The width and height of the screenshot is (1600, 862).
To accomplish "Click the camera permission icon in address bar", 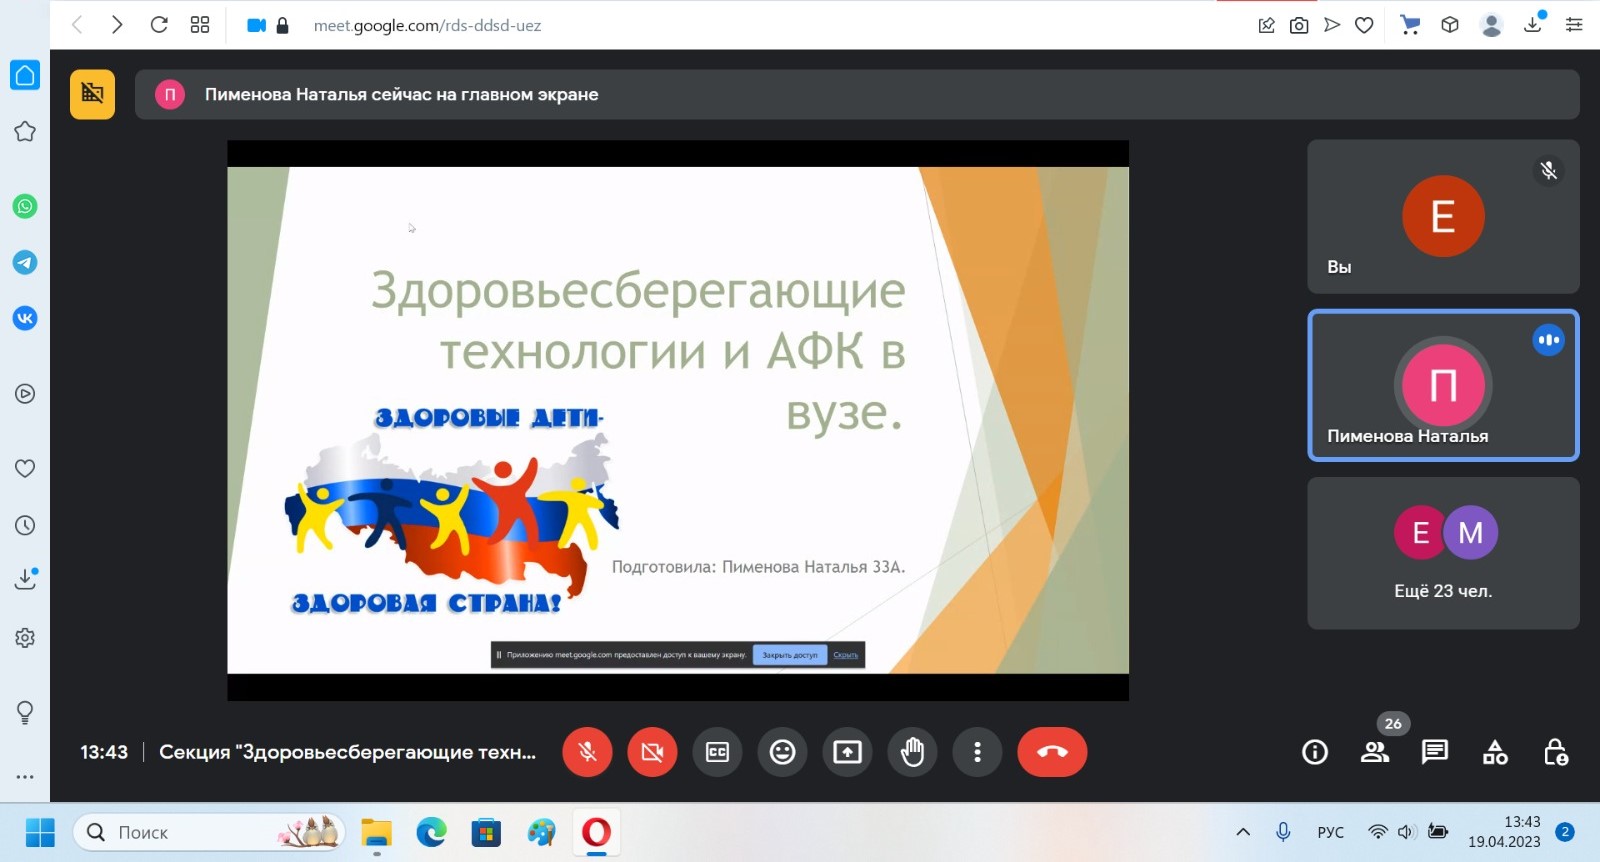I will [256, 25].
